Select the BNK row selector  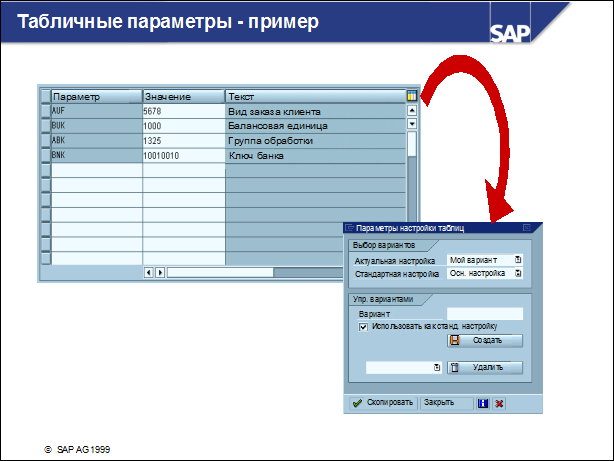tap(45, 156)
